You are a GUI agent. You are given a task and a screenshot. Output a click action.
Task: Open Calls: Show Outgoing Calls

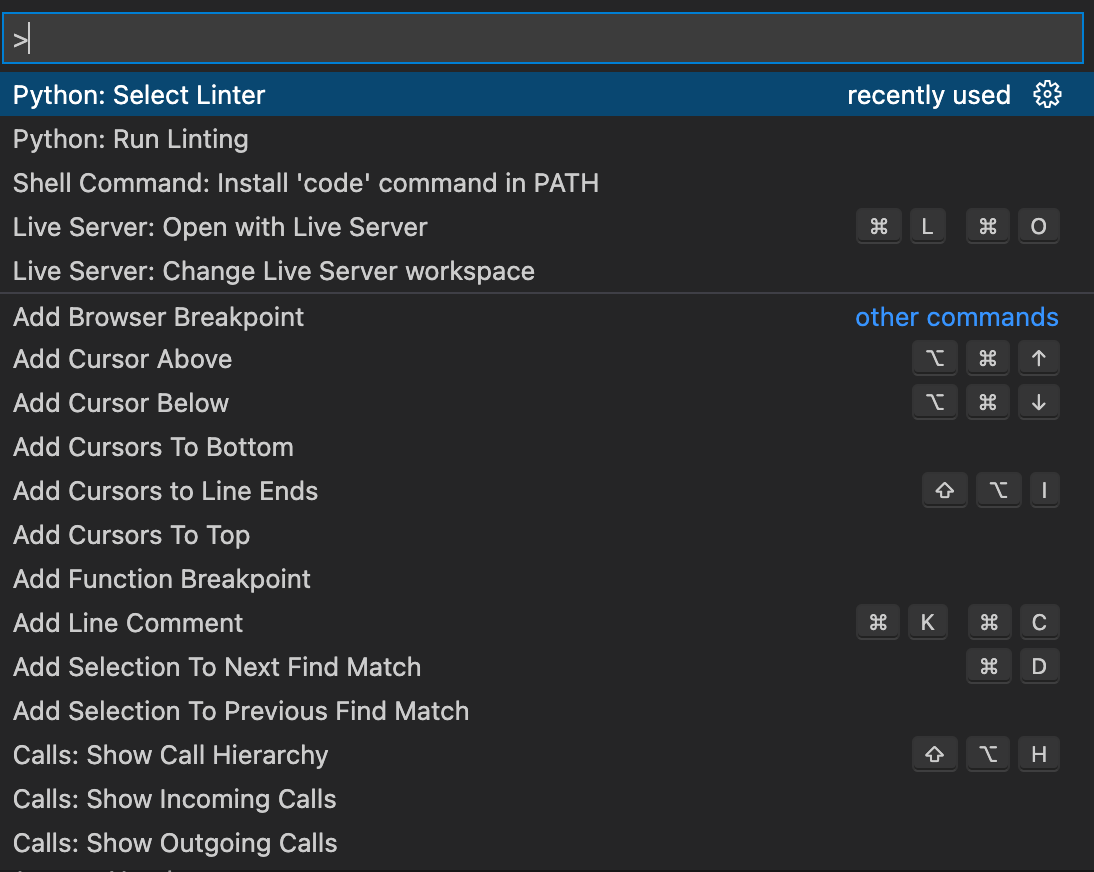coord(547,842)
